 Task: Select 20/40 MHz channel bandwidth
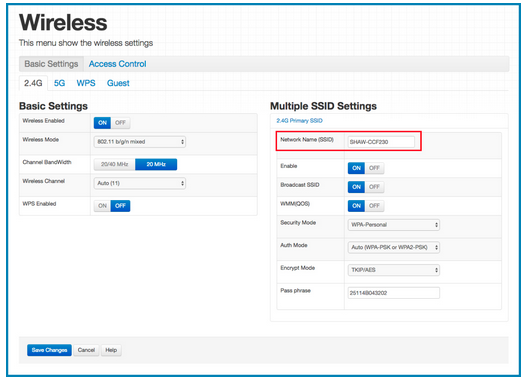tap(114, 164)
